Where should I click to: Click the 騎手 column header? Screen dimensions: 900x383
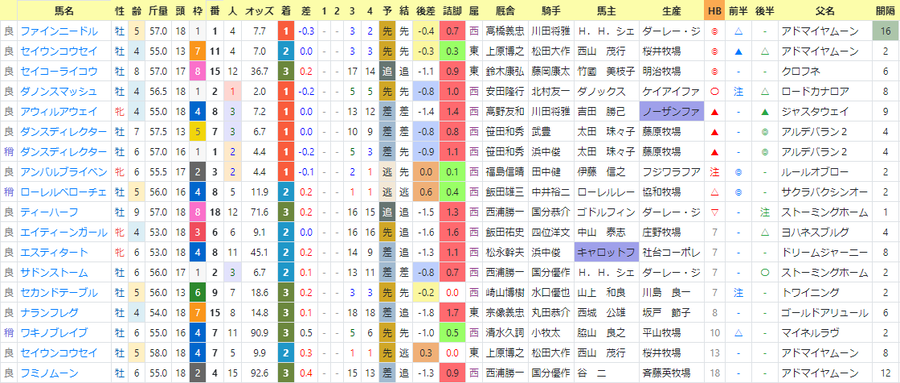[550, 11]
